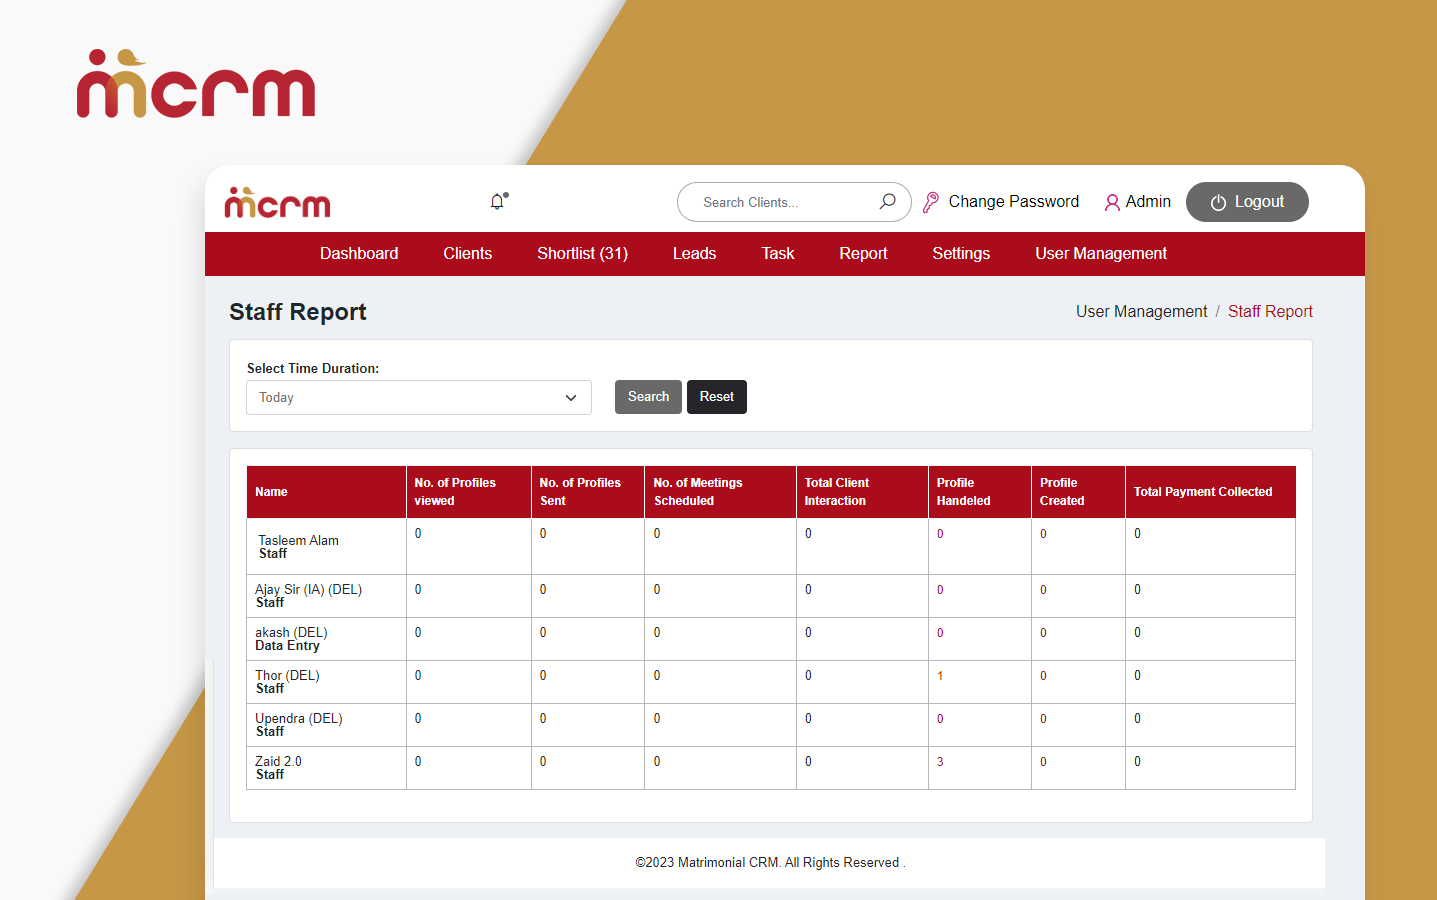Click the Change Password link
1437x900 pixels.
click(x=1013, y=202)
